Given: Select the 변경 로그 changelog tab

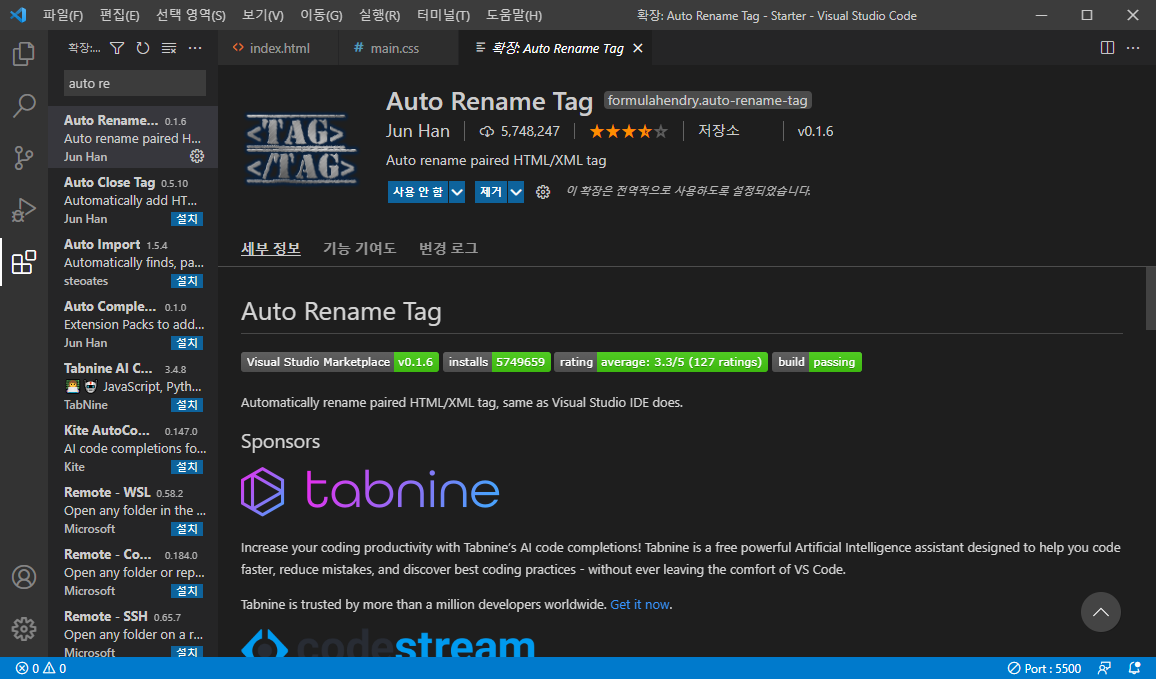Looking at the screenshot, I should [448, 248].
